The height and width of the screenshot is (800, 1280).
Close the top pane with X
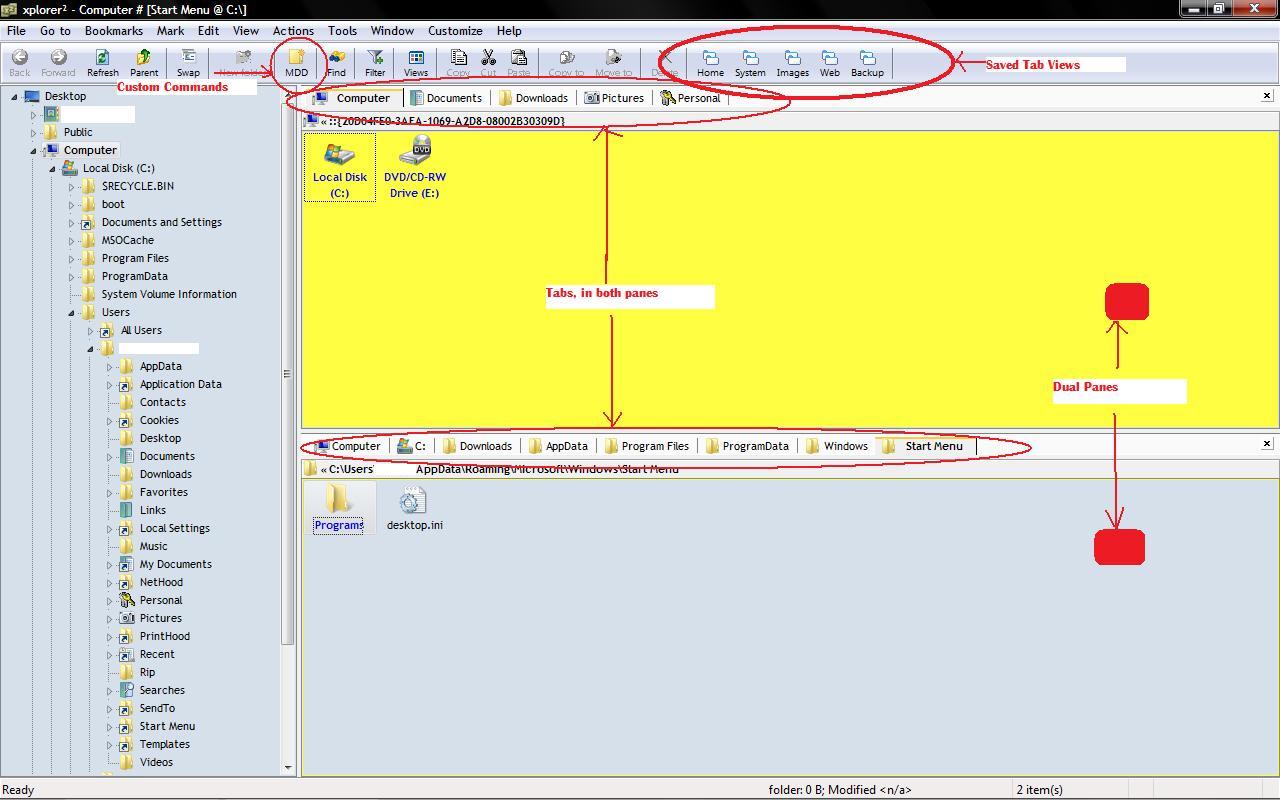1267,96
